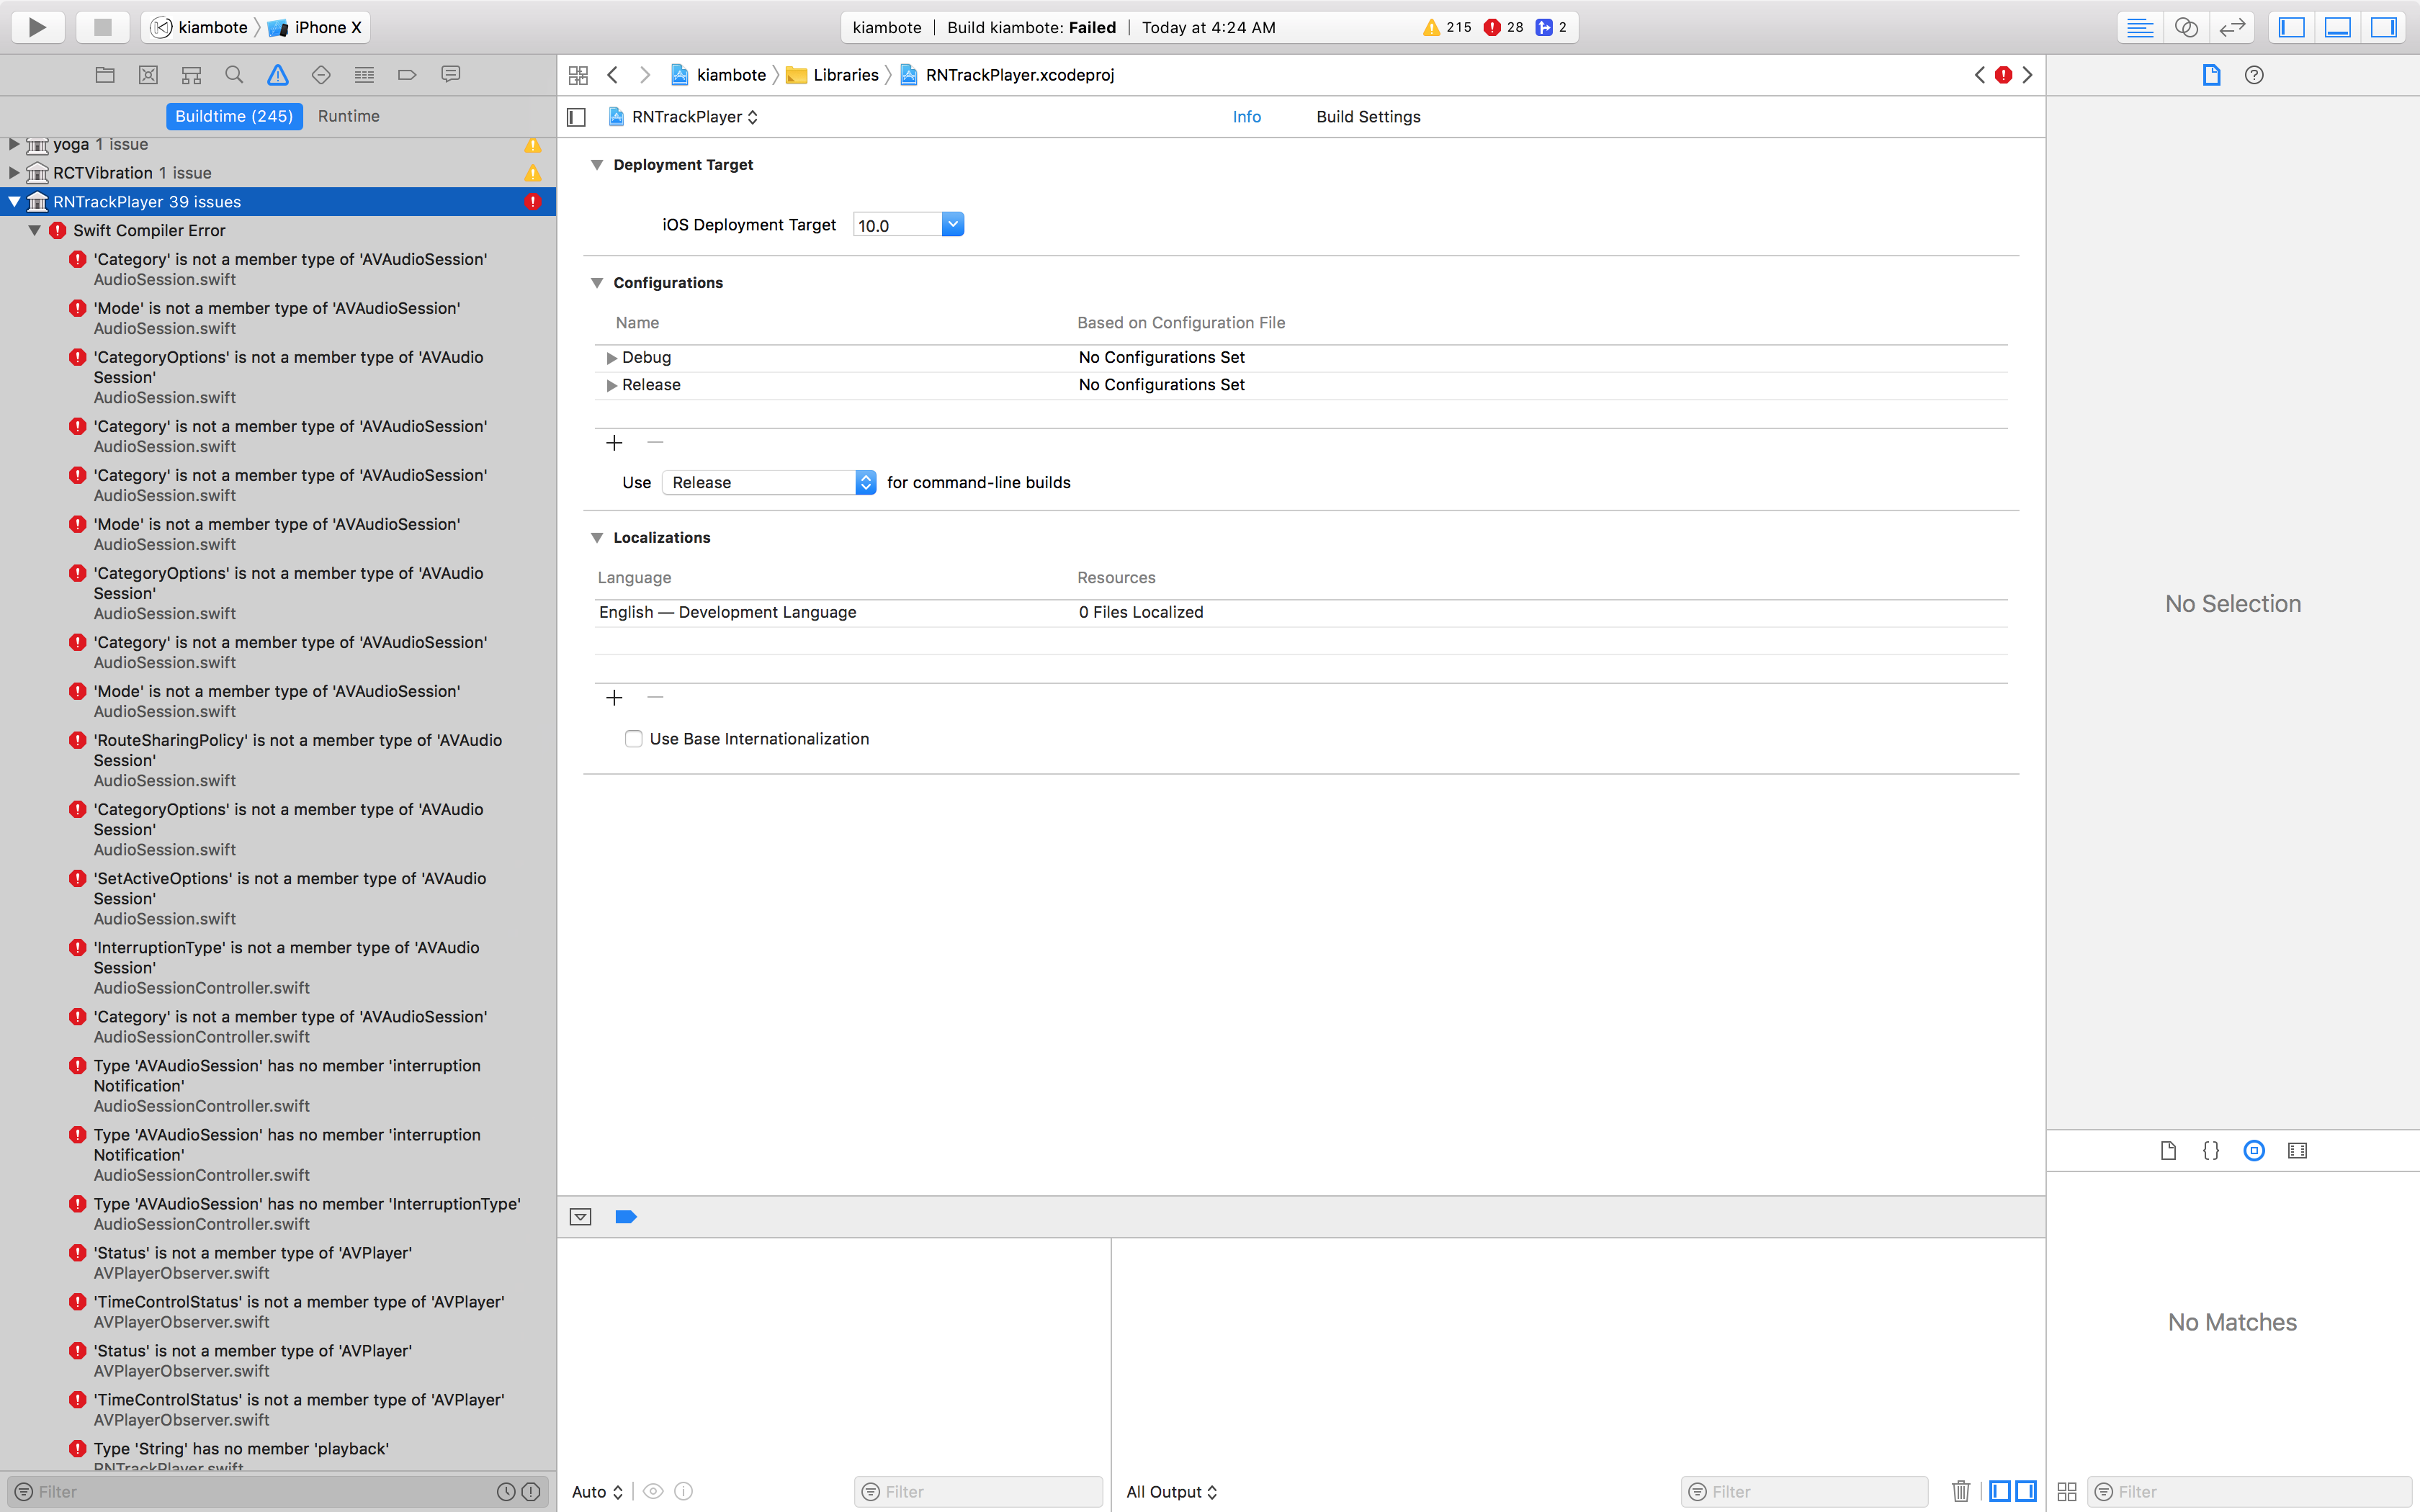The height and width of the screenshot is (1512, 2420).
Task: Open the iOS Deployment Target dropdown
Action: click(953, 224)
